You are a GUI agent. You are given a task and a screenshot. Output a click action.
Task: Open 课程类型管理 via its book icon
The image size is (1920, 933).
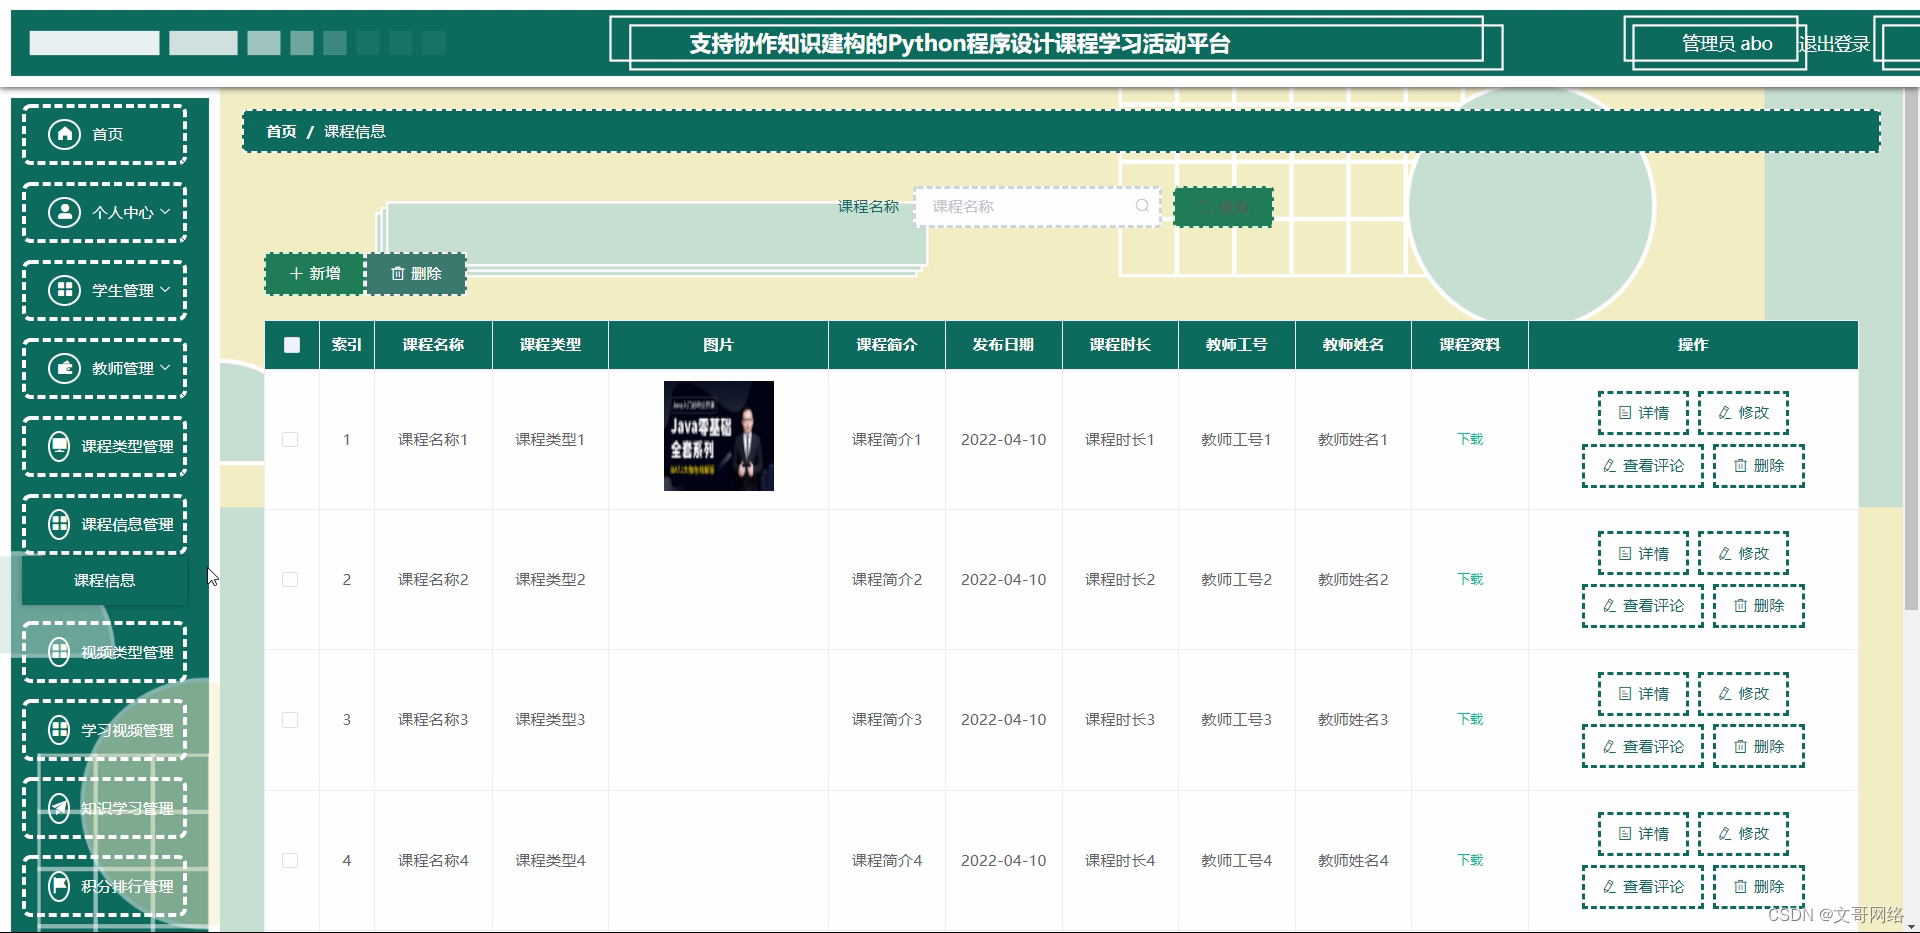[x=59, y=446]
